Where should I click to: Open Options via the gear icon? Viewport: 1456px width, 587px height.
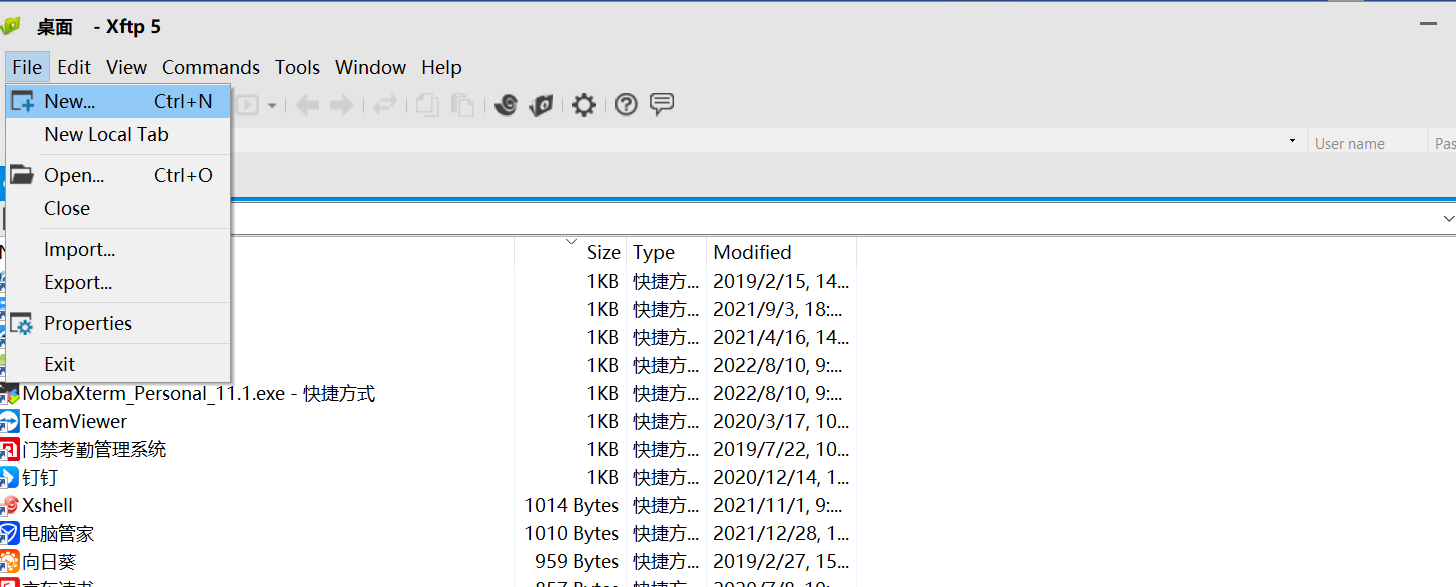coord(584,105)
